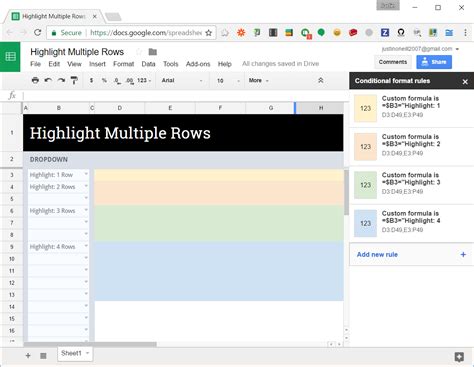474x367 pixels.
Task: Select the Paint format roller icon
Action: click(74, 80)
